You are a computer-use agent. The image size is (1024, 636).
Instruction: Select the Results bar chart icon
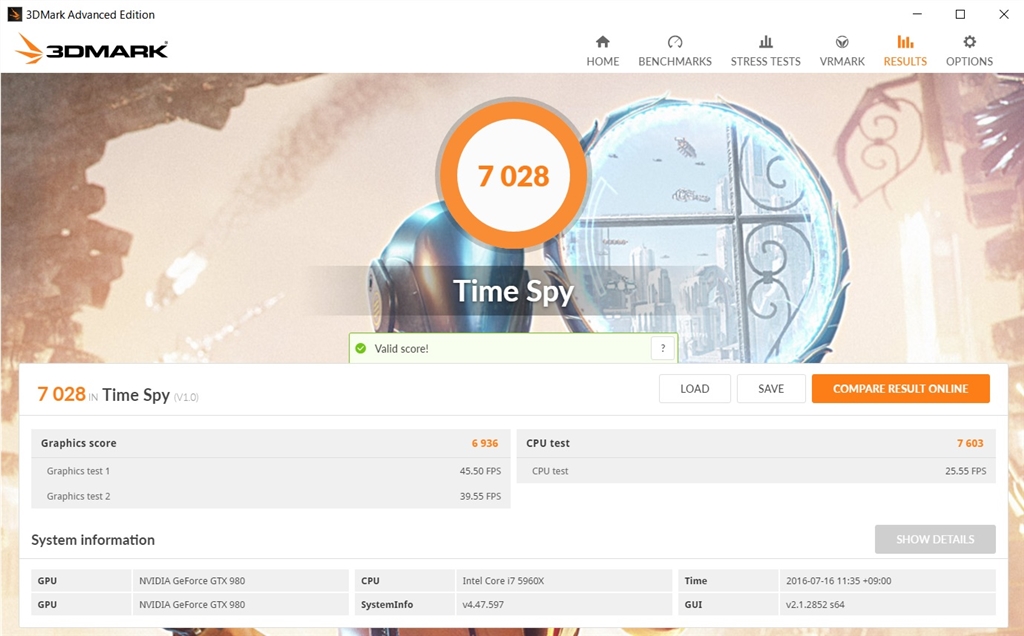pyautogui.click(x=905, y=42)
